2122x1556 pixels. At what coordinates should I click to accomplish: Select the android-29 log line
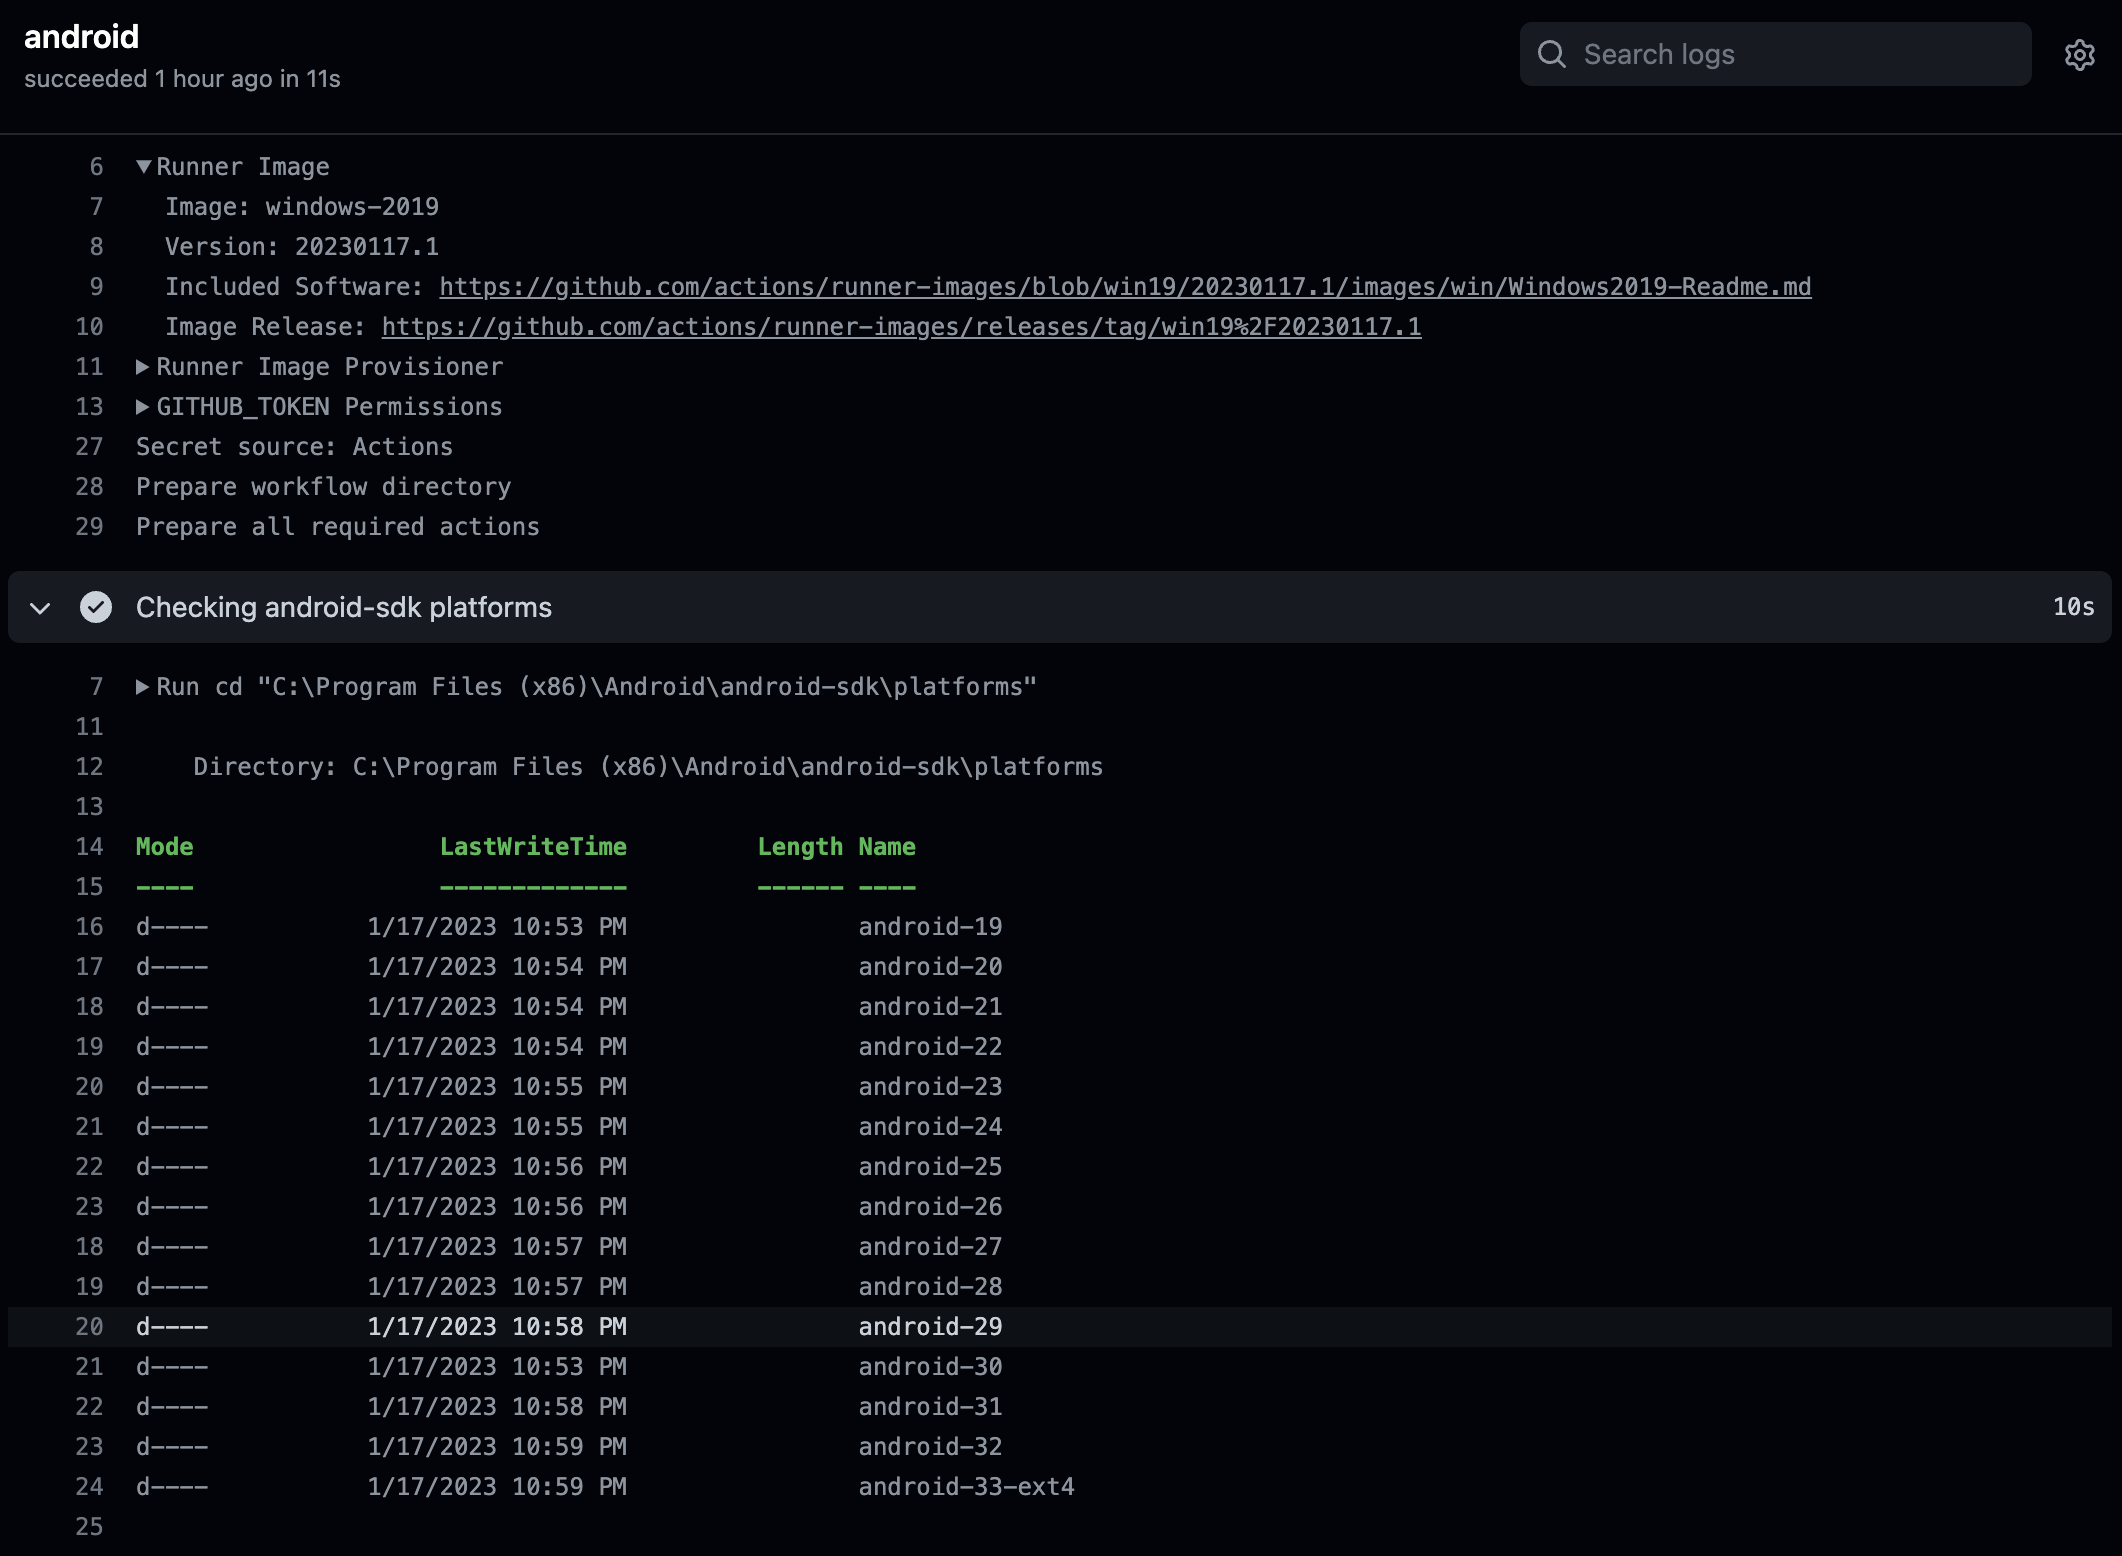click(x=929, y=1327)
